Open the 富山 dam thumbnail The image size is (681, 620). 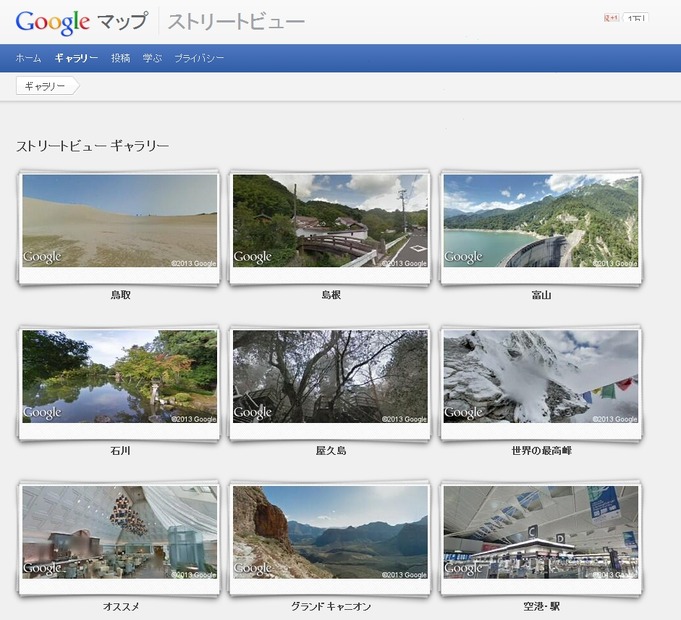541,221
